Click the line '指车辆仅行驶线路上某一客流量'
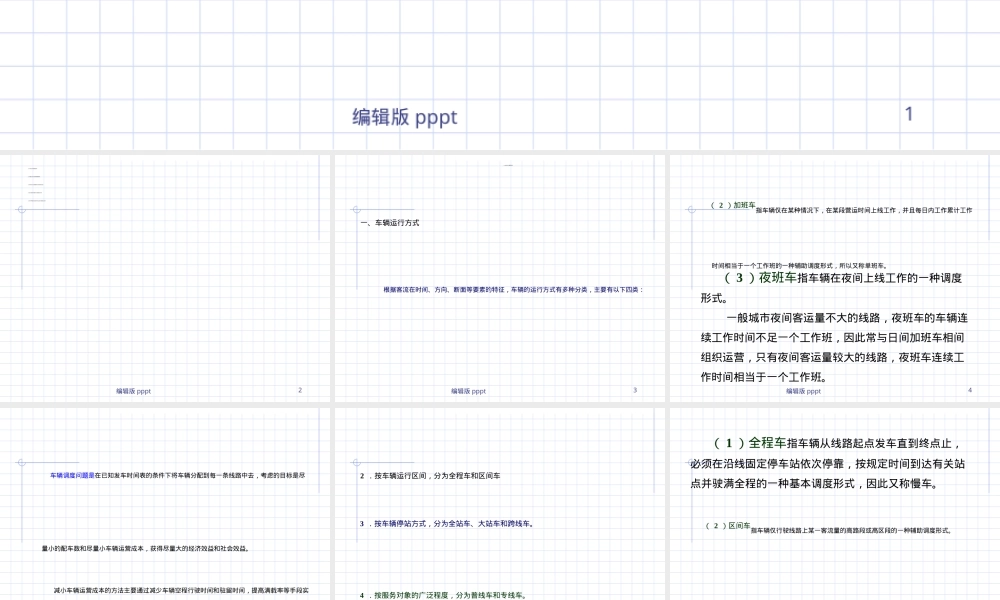Viewport: 1000px width, 600px height. 851,530
